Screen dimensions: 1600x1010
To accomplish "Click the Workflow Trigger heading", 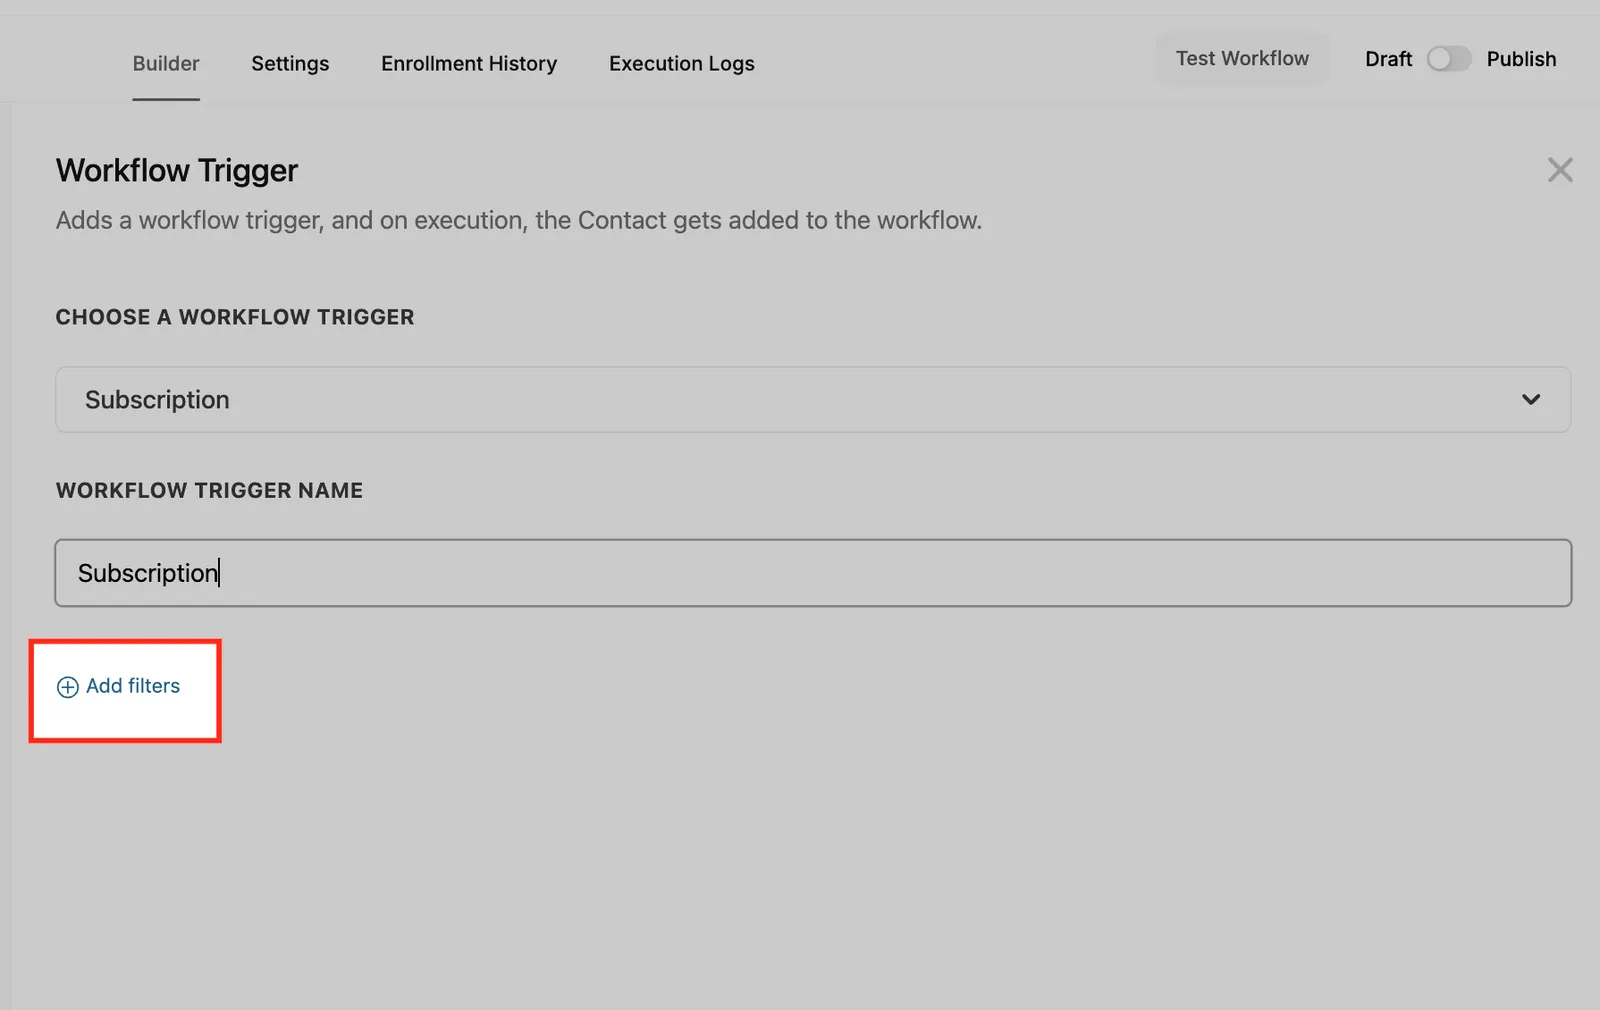I will coord(177,171).
